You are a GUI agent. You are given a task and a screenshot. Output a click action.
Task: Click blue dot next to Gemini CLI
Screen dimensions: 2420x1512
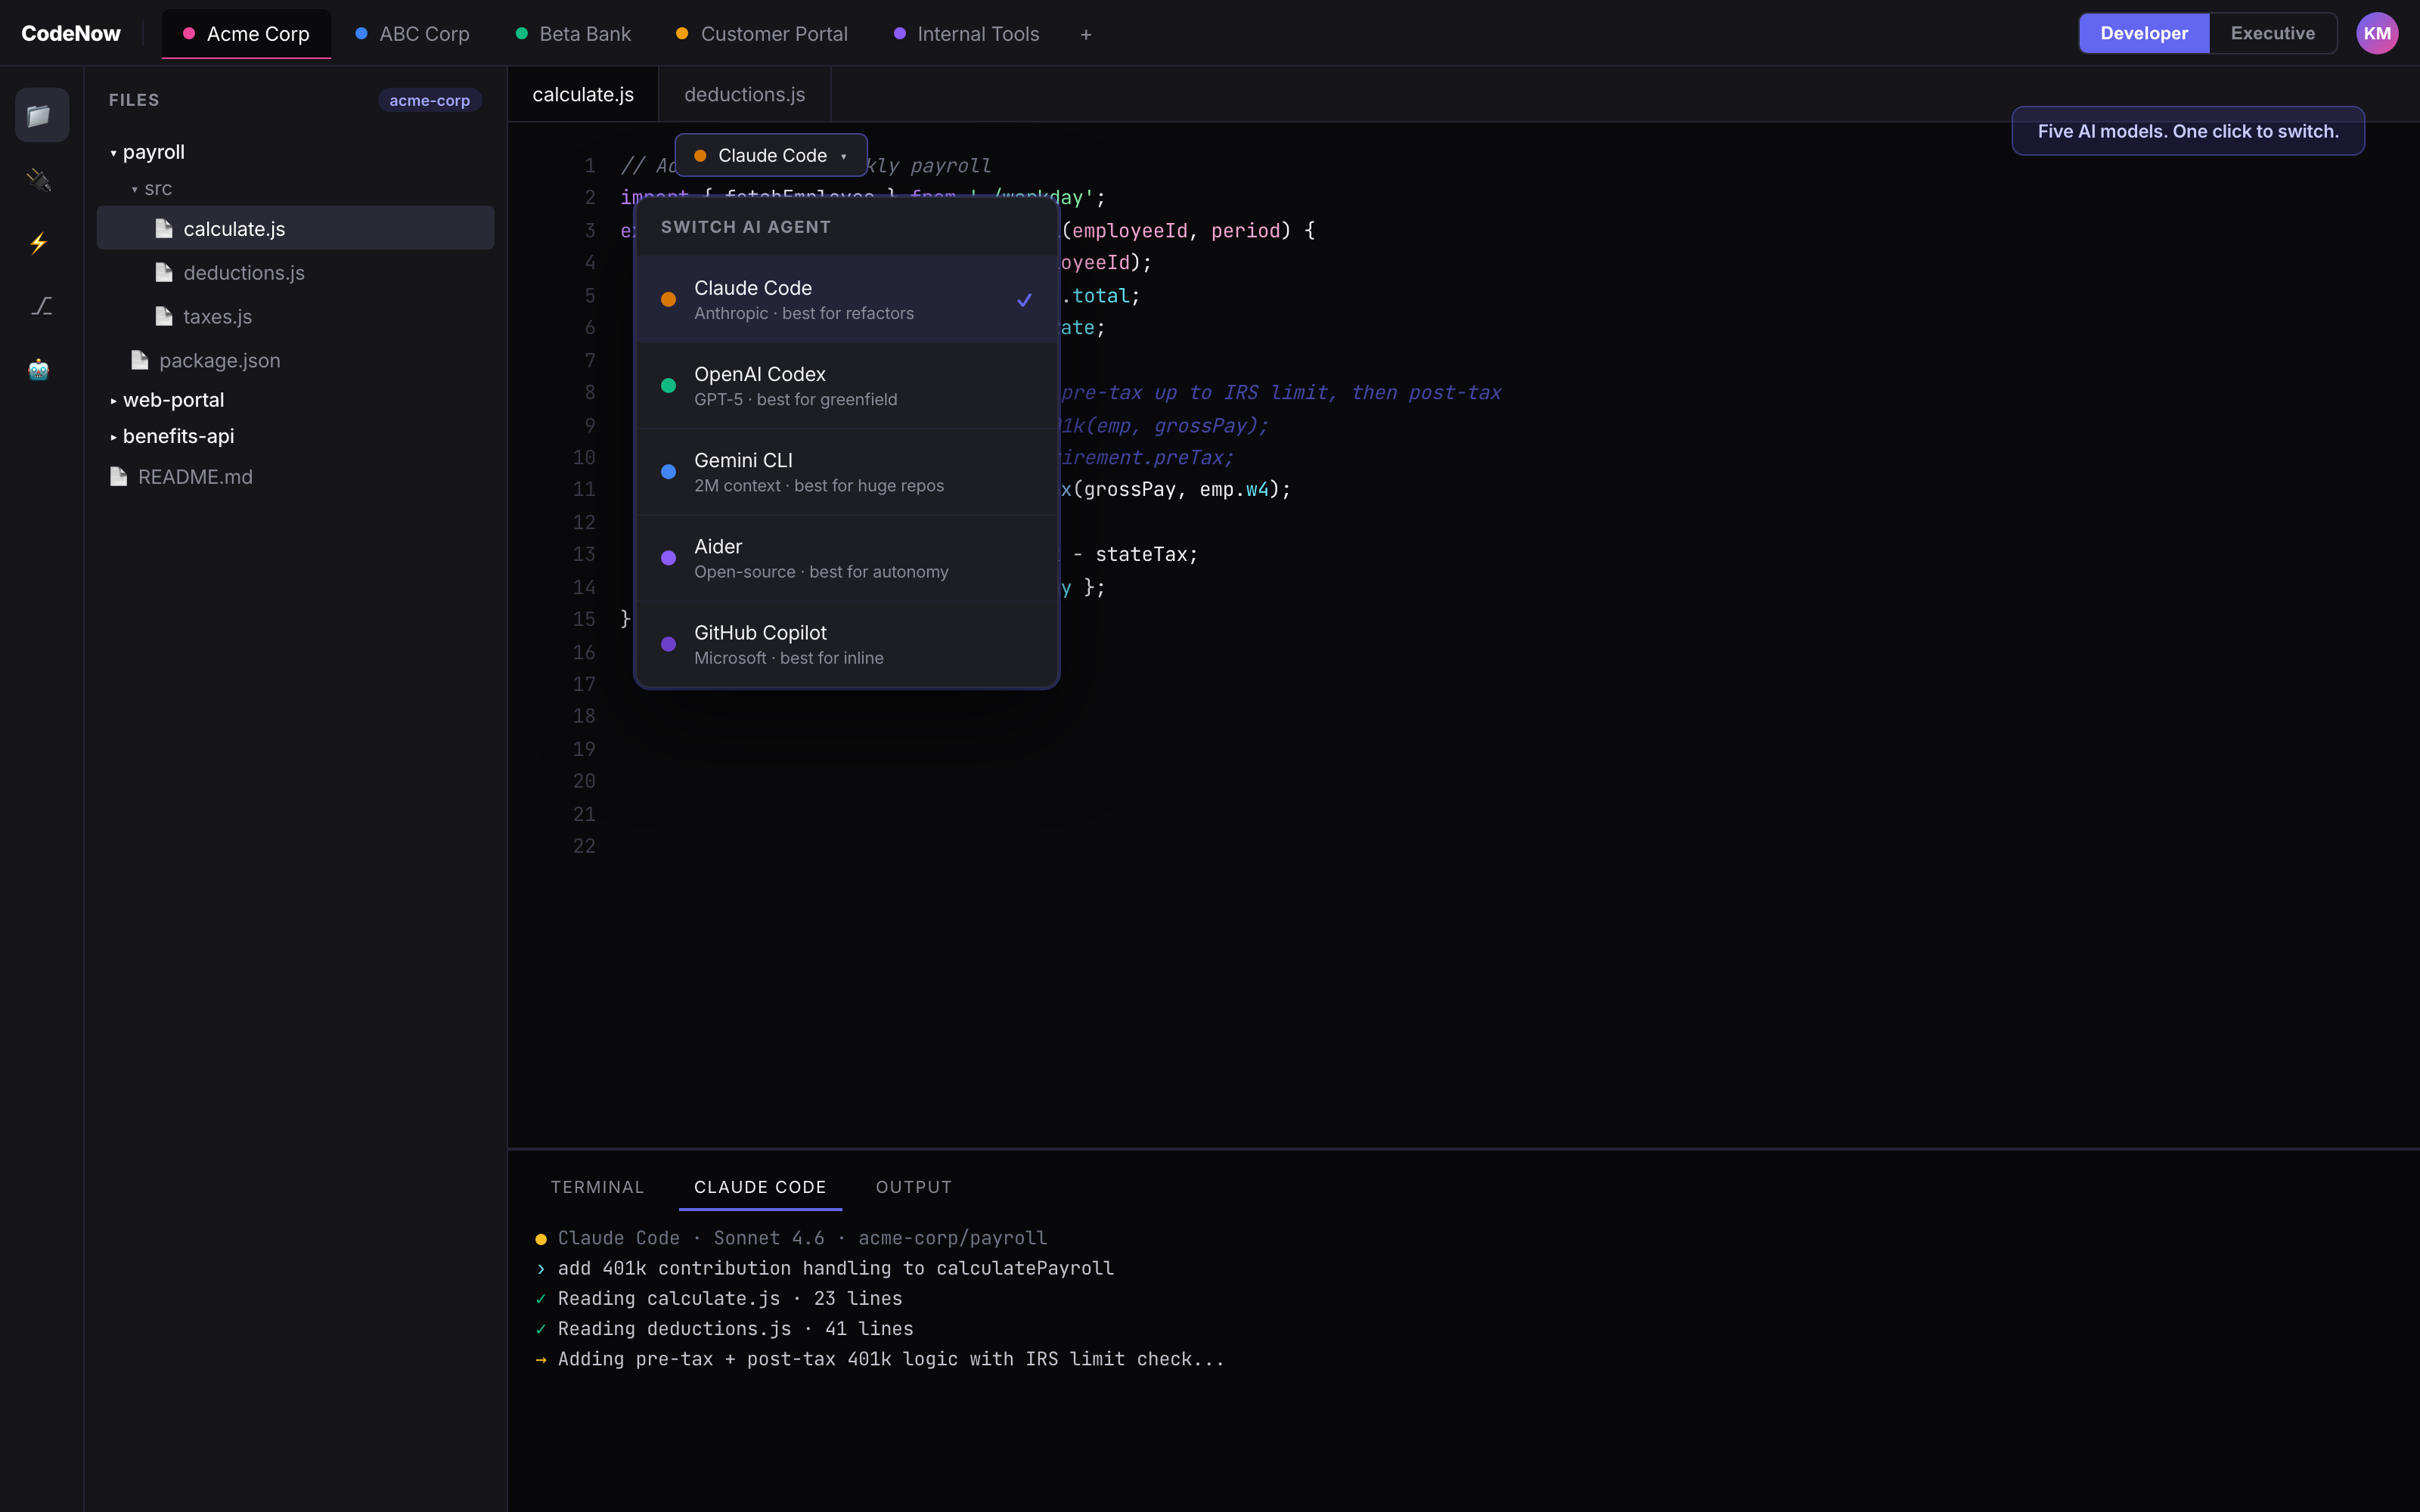[668, 471]
